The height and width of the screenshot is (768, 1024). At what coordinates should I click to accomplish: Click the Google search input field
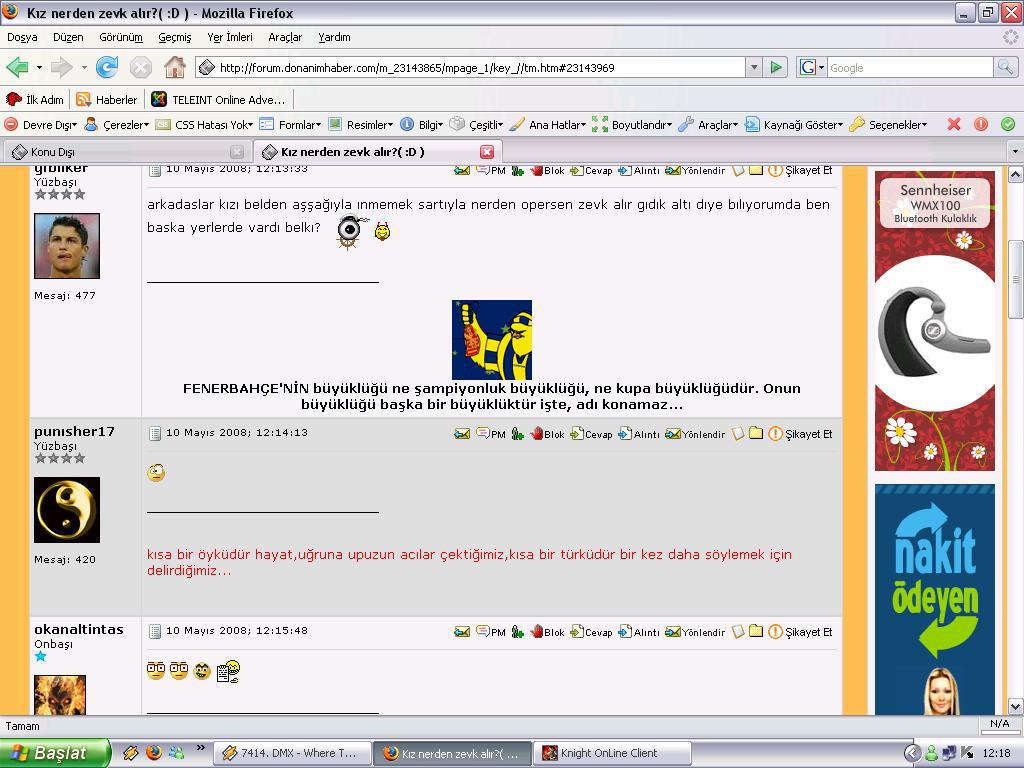908,68
